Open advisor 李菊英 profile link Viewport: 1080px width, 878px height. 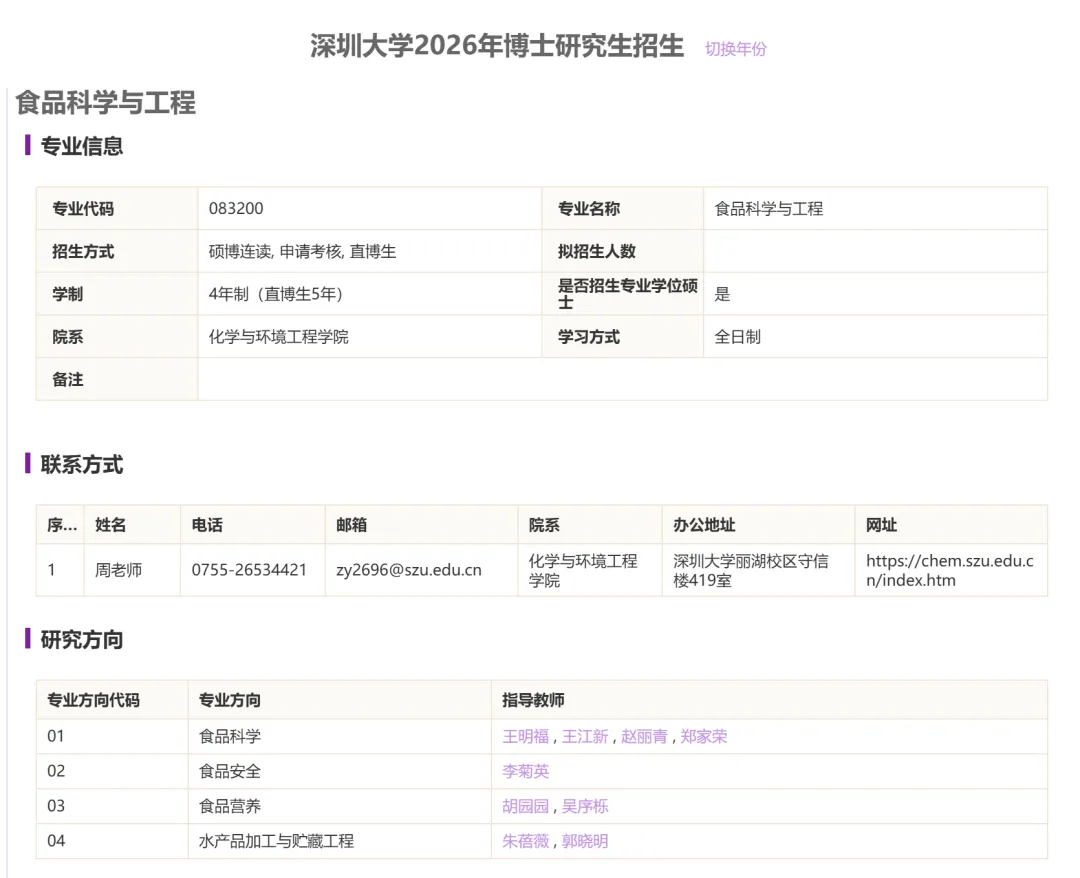click(526, 771)
